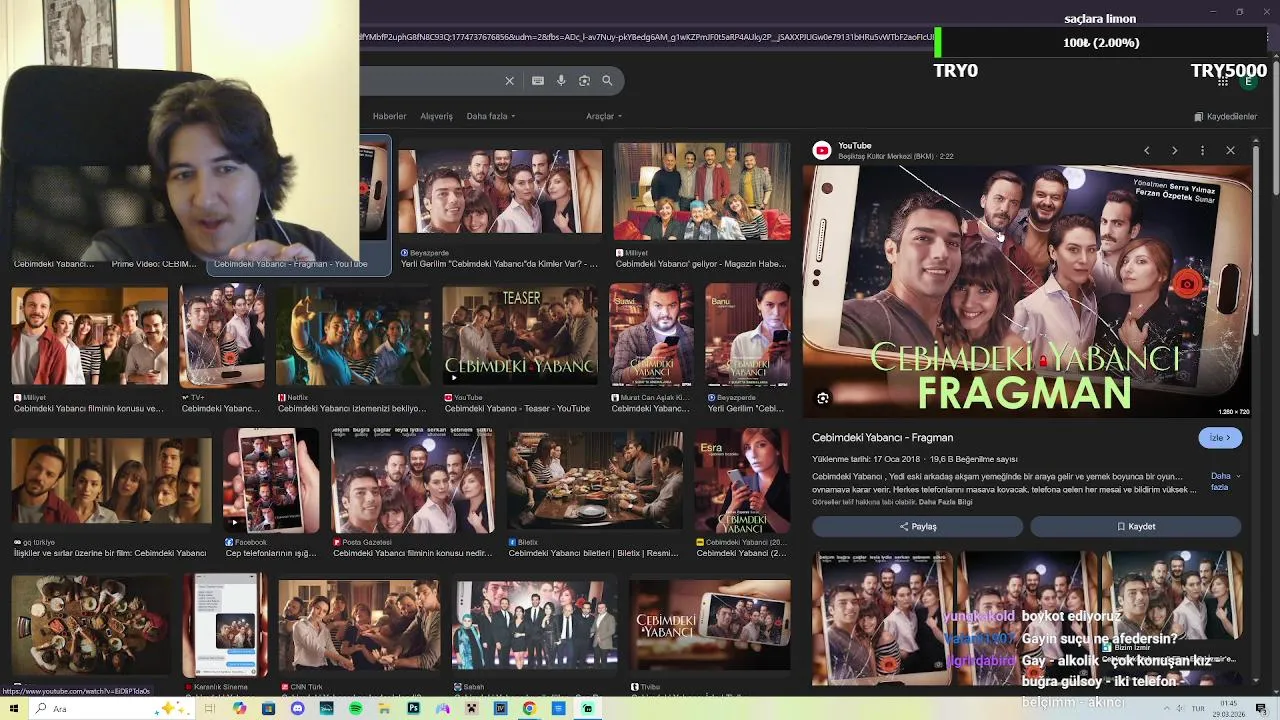Click the TUR keyboard language indicator

[x=1198, y=708]
